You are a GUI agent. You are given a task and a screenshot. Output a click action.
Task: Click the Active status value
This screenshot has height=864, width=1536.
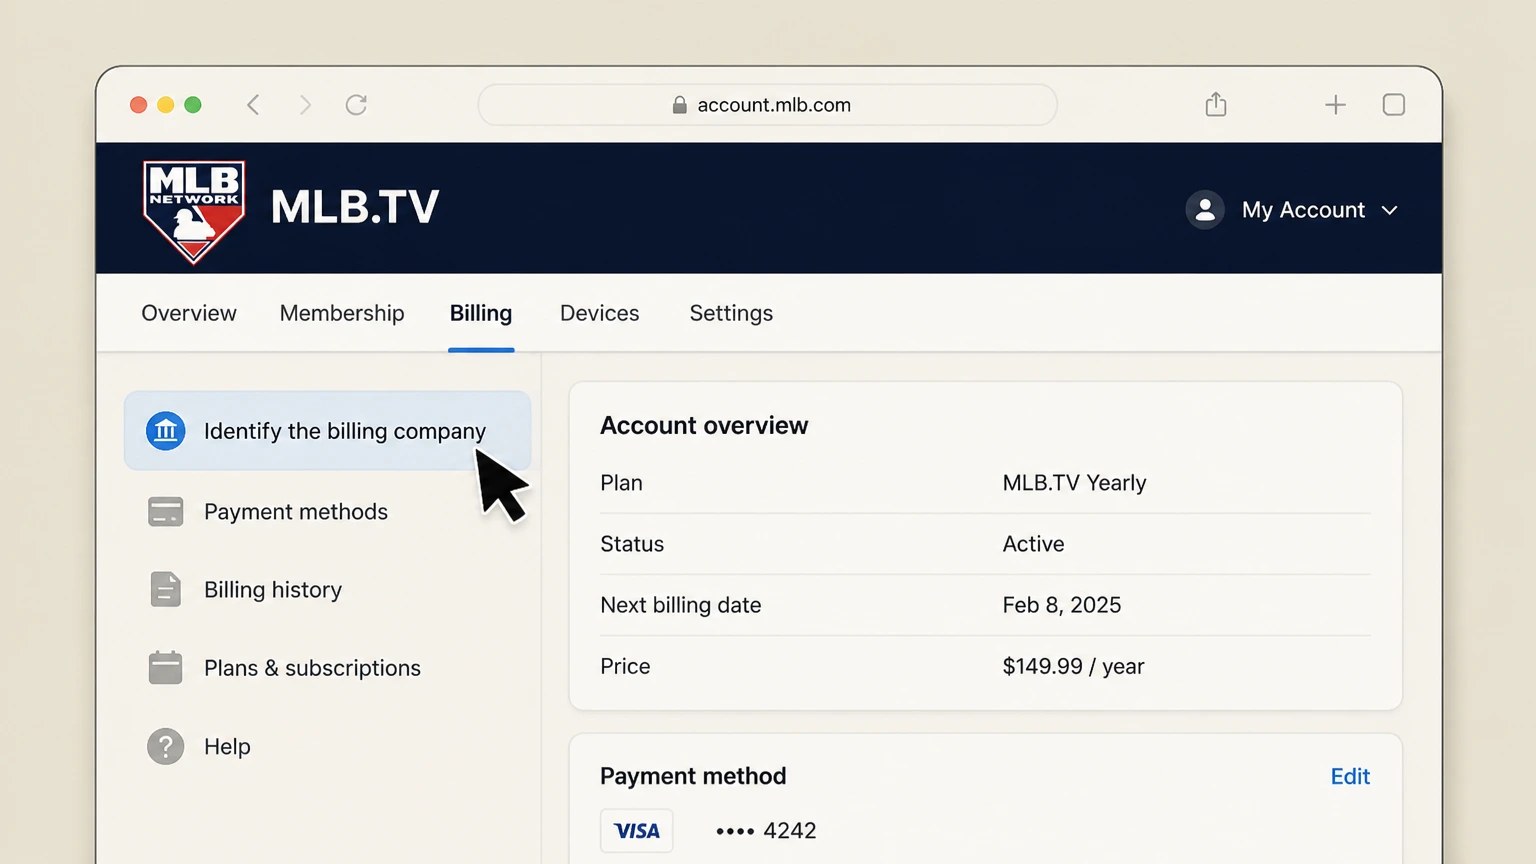[x=1033, y=544]
